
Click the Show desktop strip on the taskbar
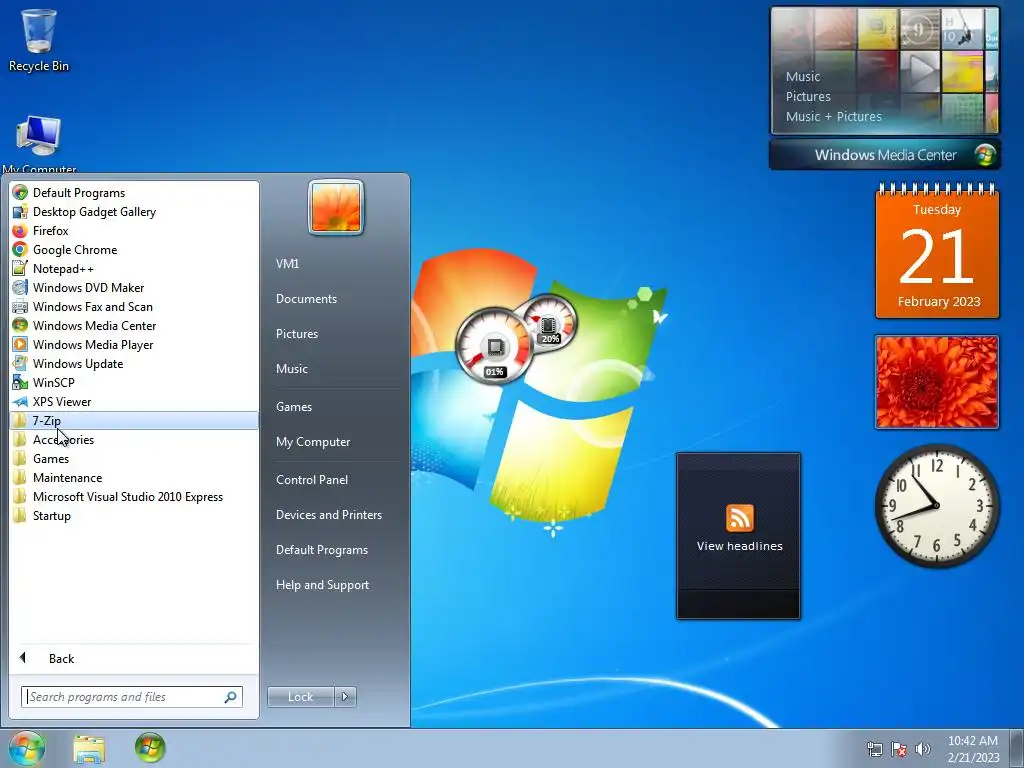pos(1017,749)
